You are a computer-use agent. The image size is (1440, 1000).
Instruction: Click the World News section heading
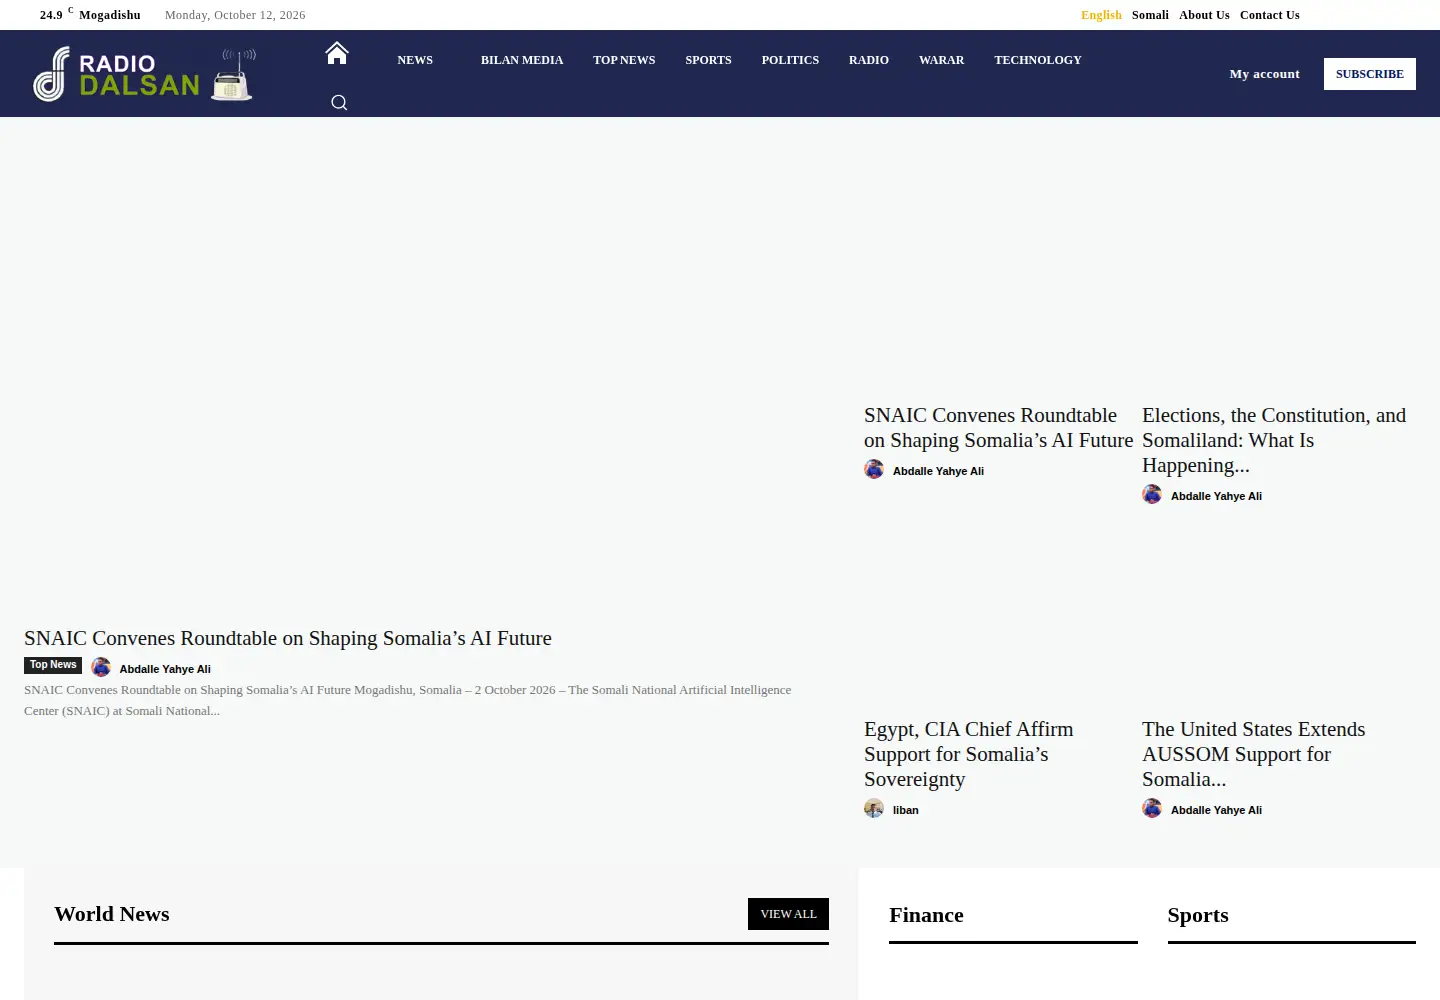pyautogui.click(x=112, y=914)
